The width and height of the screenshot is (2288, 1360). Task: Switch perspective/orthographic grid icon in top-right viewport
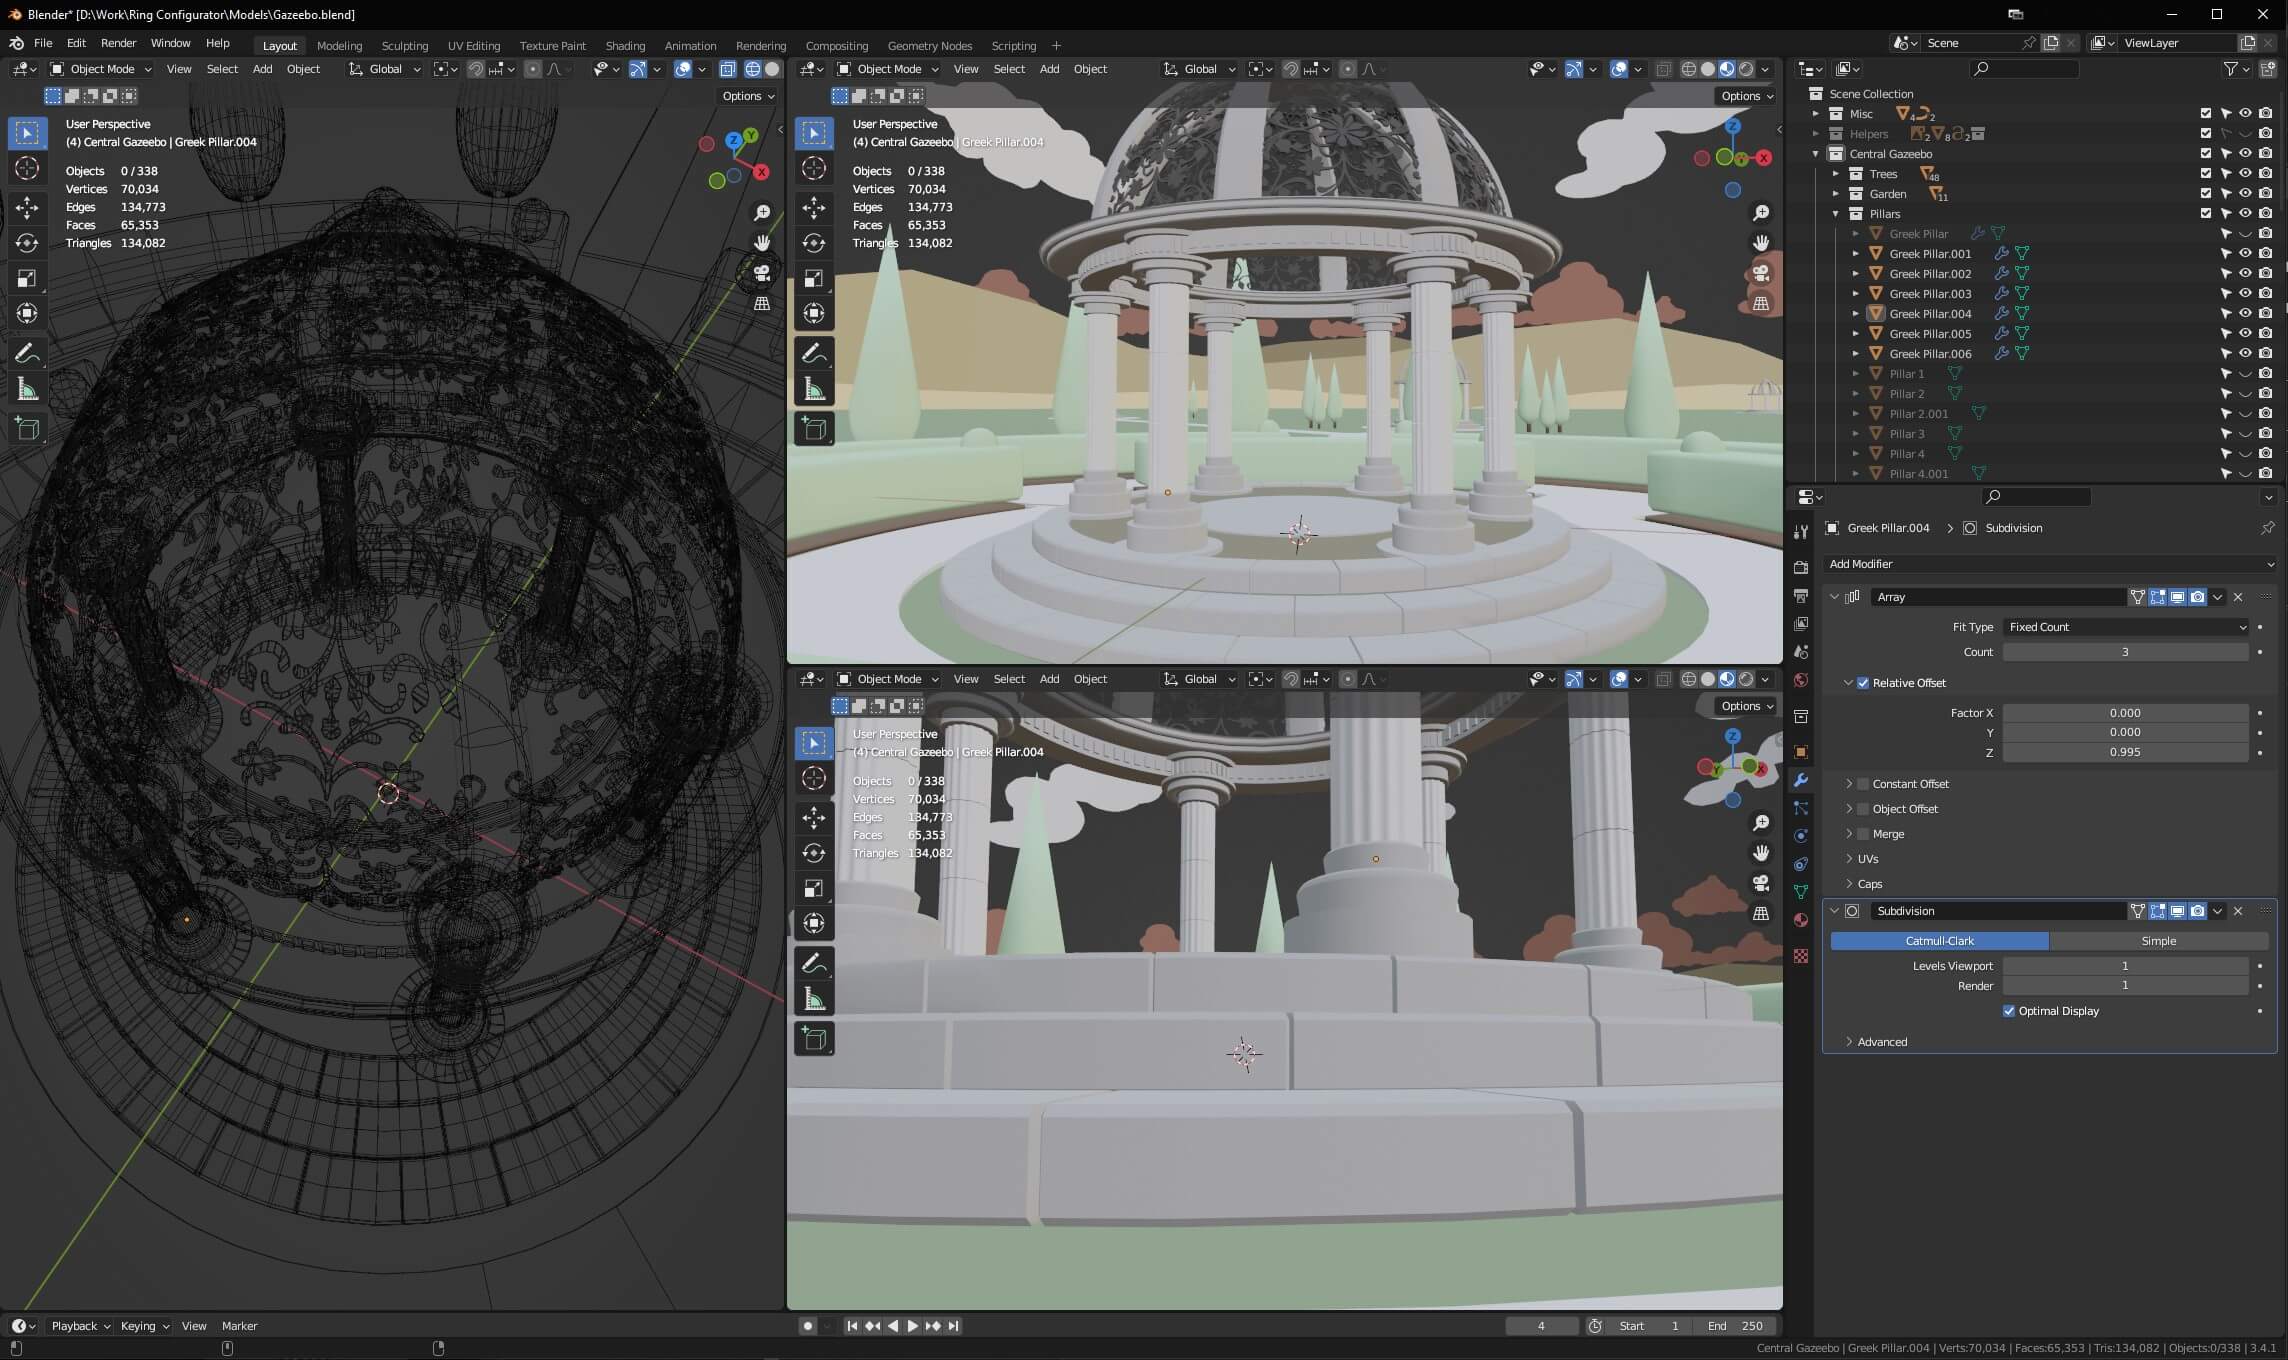1761,303
